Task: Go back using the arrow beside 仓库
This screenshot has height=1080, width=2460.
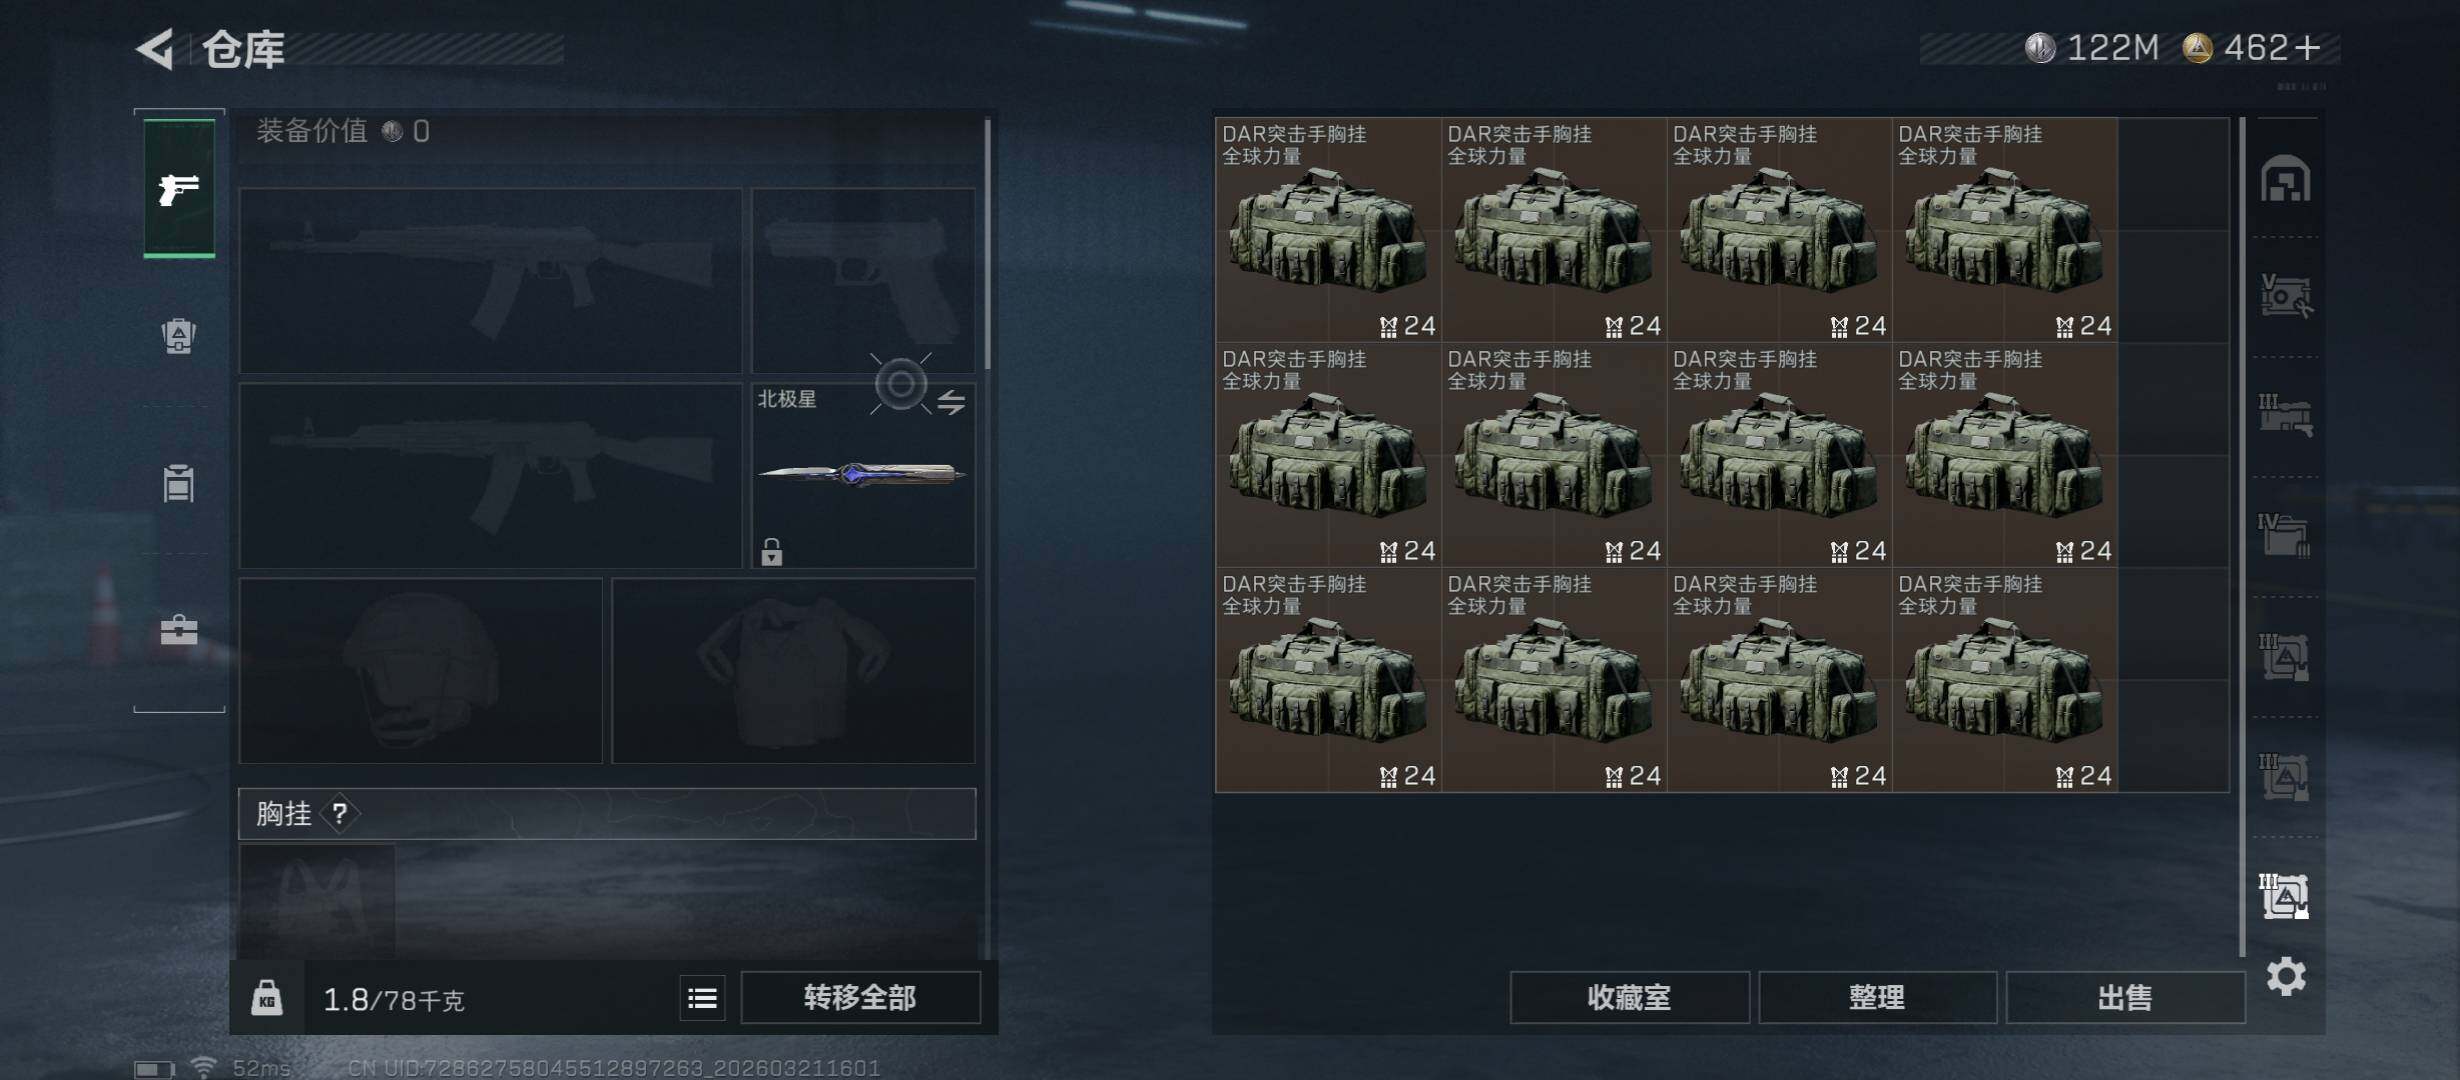Action: click(155, 48)
